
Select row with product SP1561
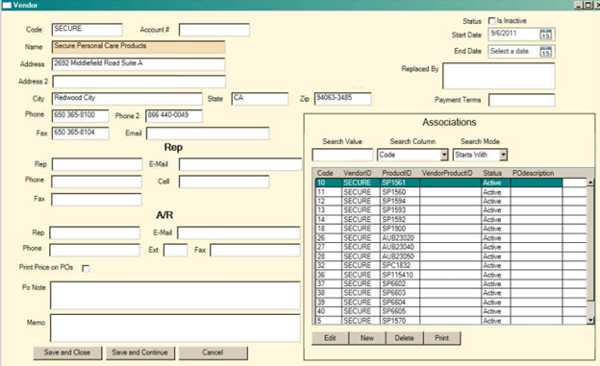[439, 183]
